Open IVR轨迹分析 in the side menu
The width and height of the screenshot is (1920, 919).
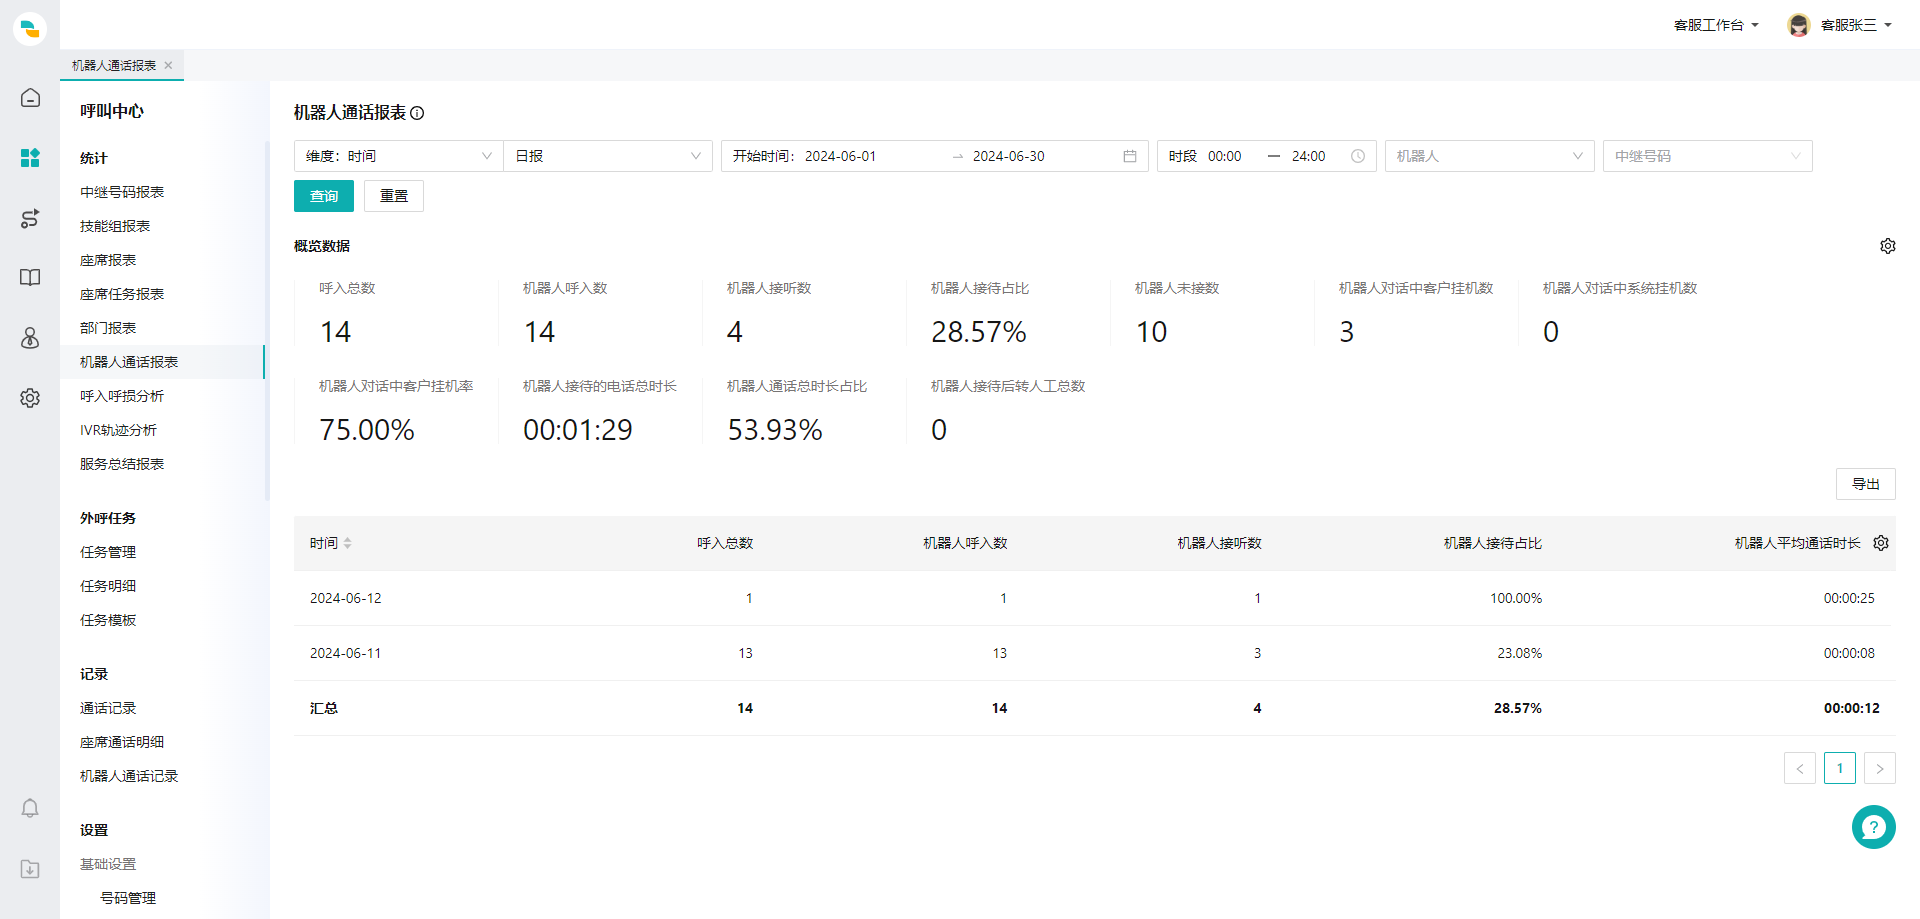click(118, 430)
